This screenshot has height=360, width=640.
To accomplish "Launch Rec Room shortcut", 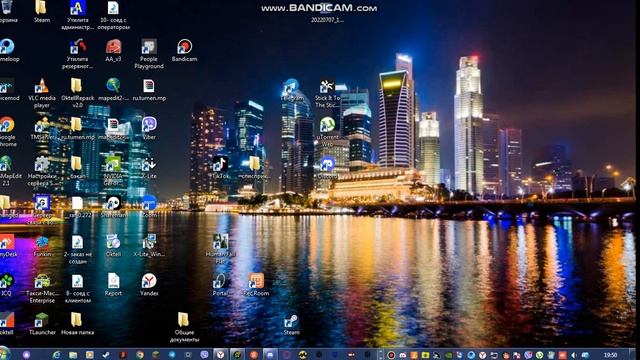I will (256, 284).
